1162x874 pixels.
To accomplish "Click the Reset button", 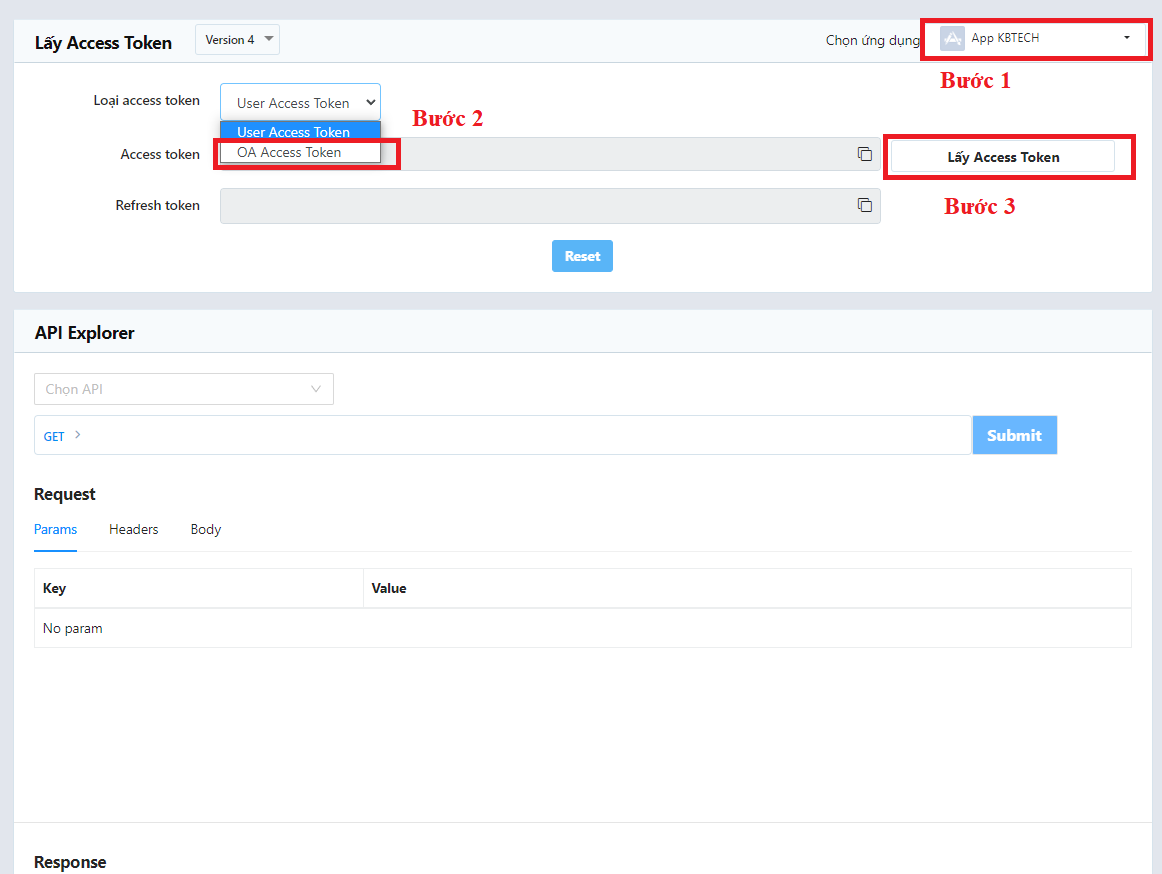I will point(582,256).
